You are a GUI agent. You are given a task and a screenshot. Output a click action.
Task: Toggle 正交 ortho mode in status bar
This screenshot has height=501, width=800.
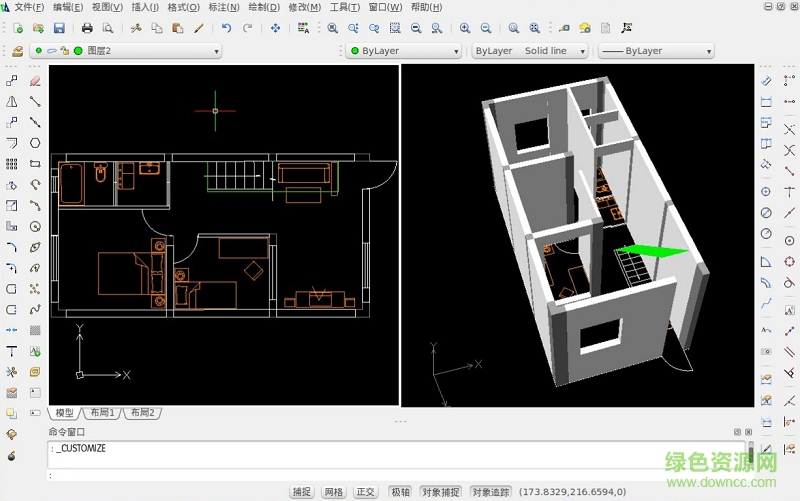pos(366,492)
